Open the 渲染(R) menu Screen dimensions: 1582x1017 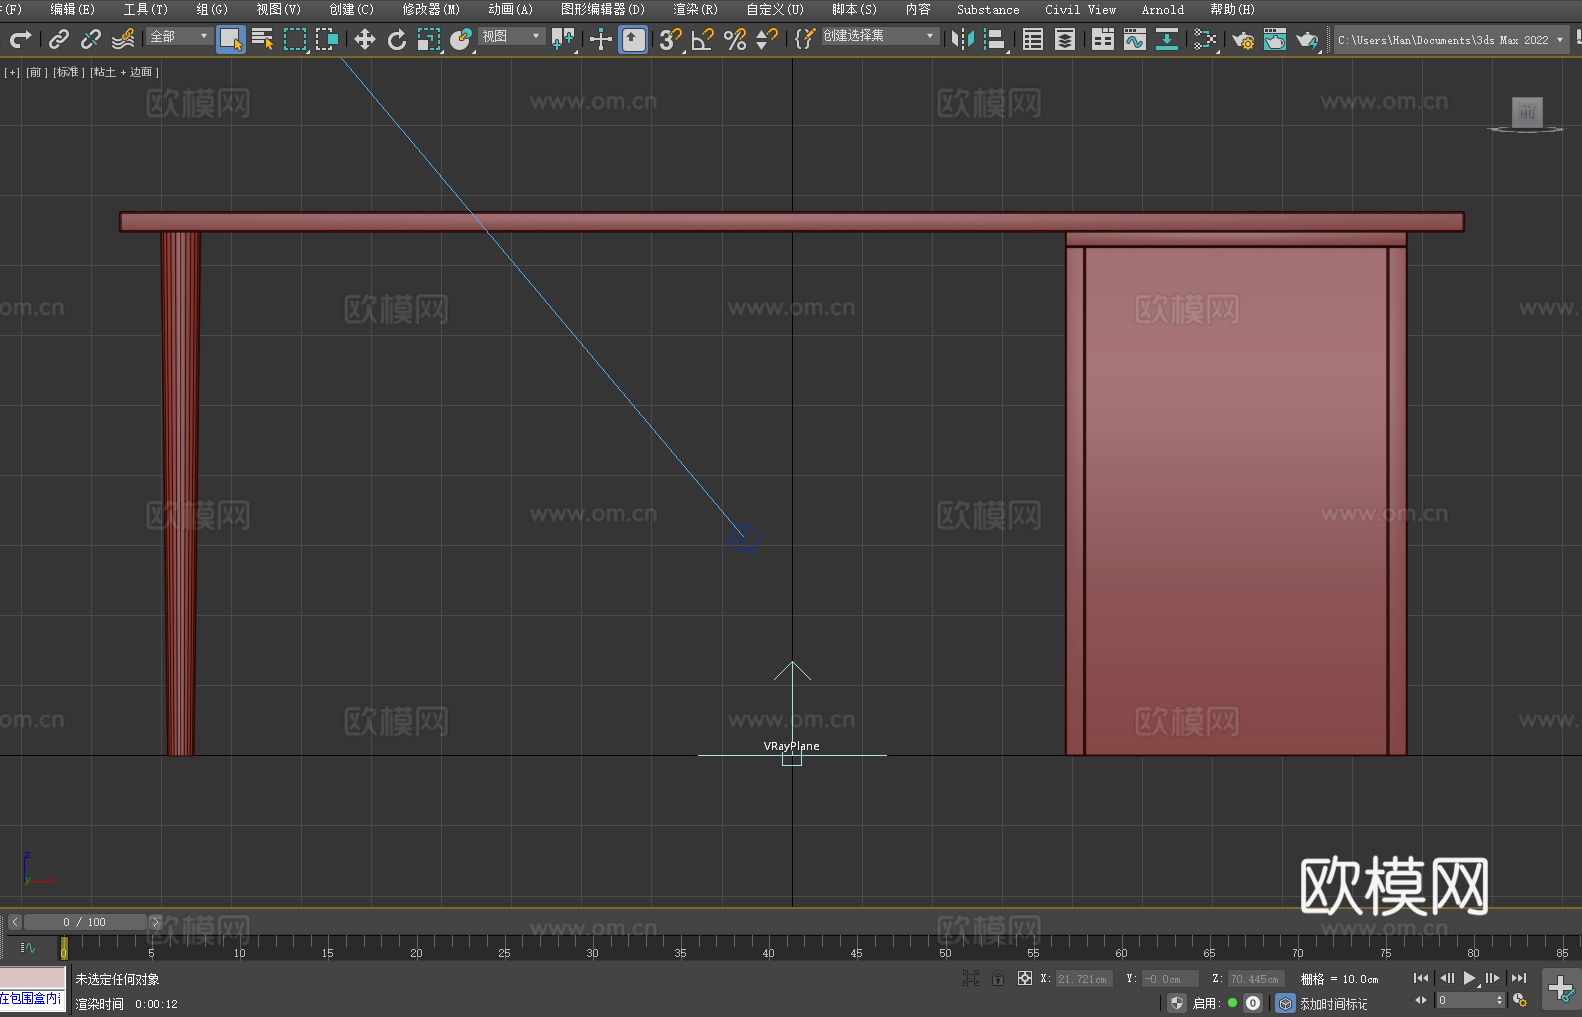695,9
